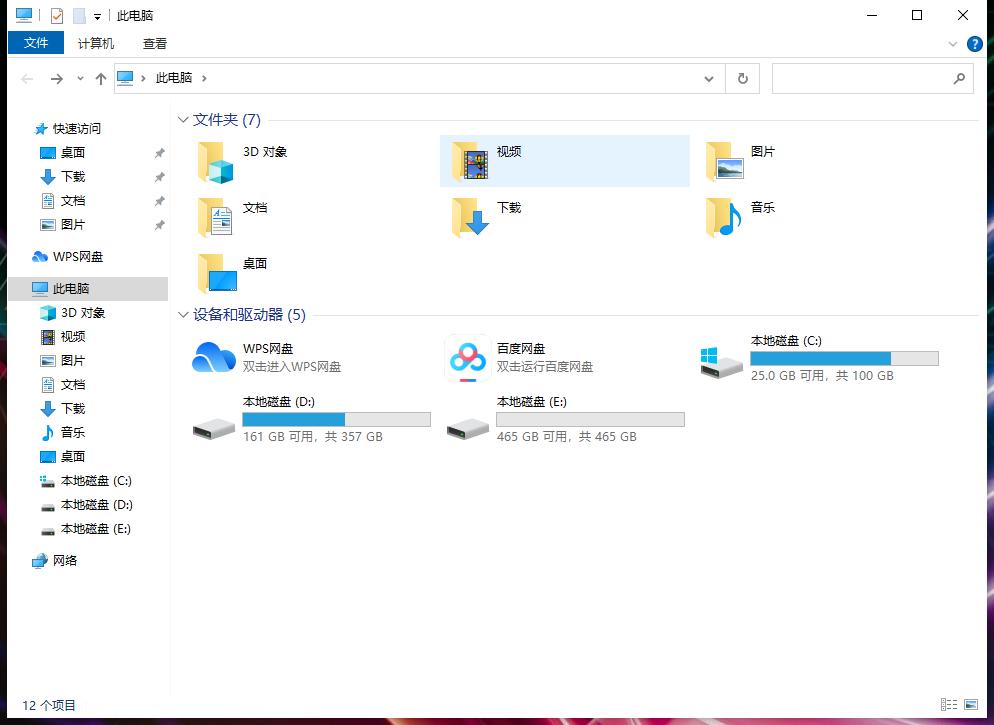Screen dimensions: 994x725
Task: Collapse the 文件夹 (7) group
Action: [183, 120]
